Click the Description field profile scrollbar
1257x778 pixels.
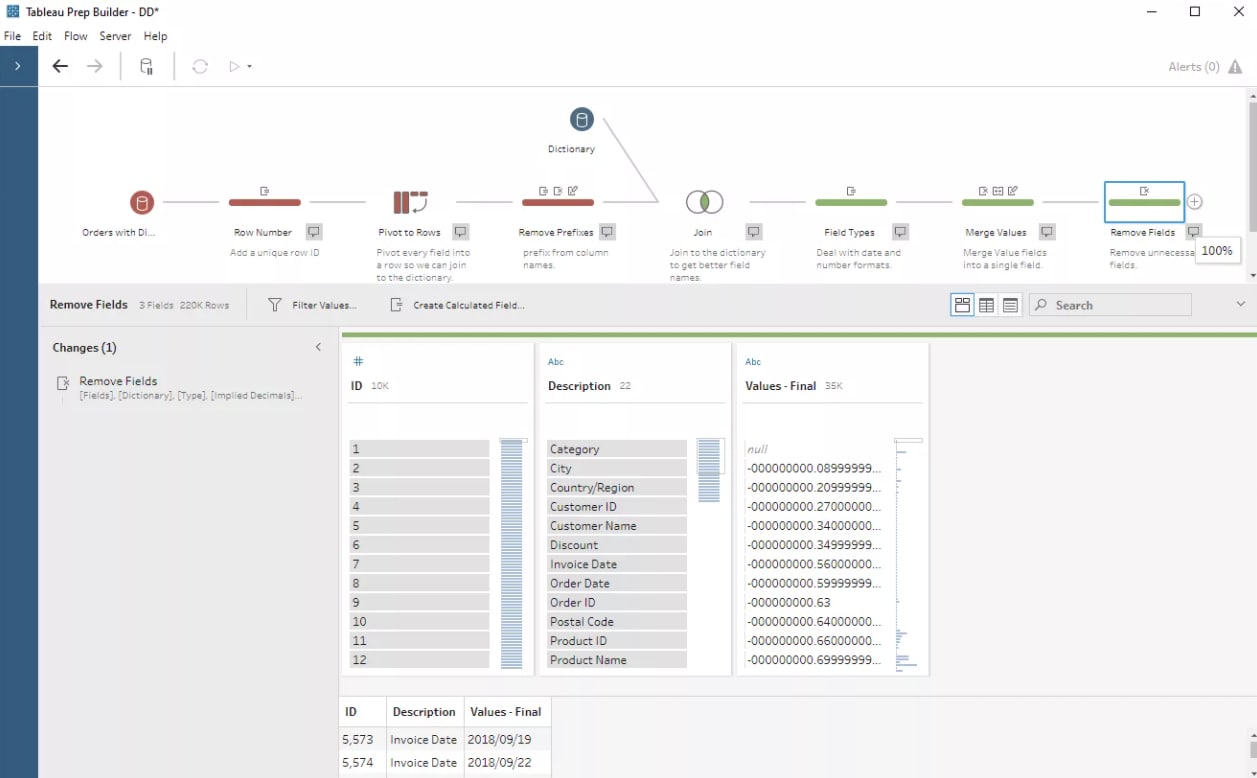point(709,470)
